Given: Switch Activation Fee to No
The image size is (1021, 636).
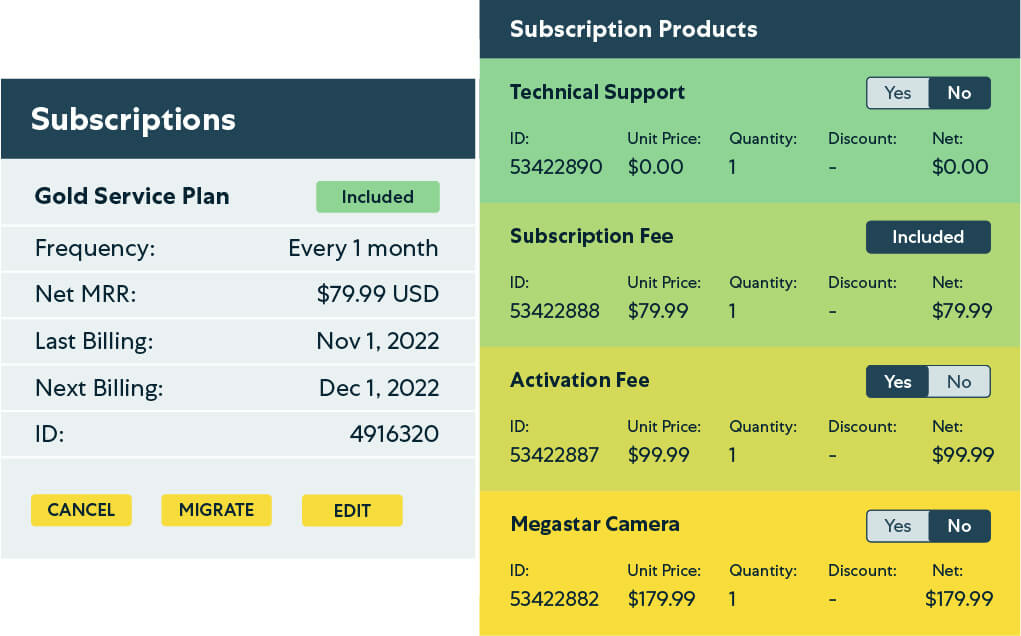Looking at the screenshot, I should tap(959, 381).
